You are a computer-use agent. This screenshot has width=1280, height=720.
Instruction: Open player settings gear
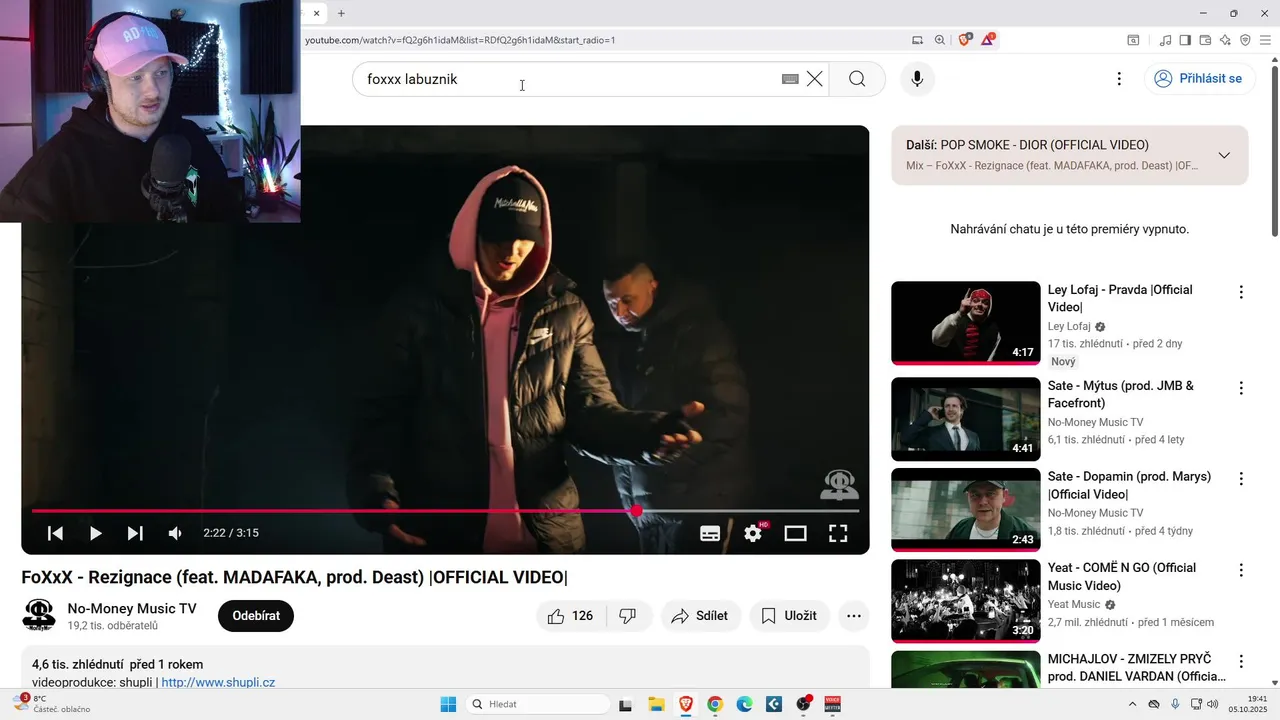tap(753, 533)
